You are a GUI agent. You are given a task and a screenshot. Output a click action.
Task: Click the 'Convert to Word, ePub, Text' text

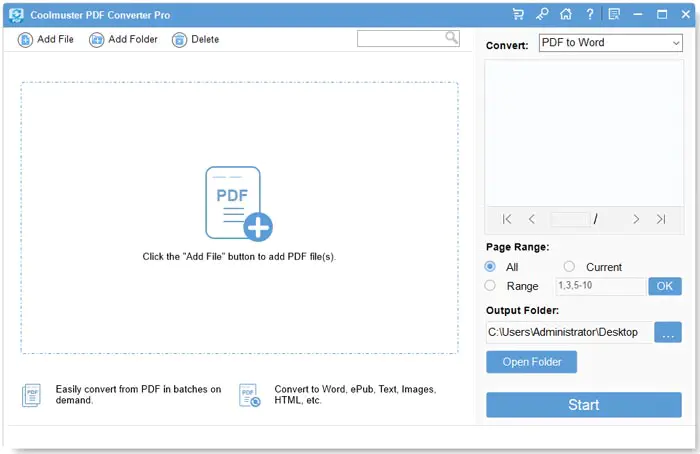pos(355,395)
